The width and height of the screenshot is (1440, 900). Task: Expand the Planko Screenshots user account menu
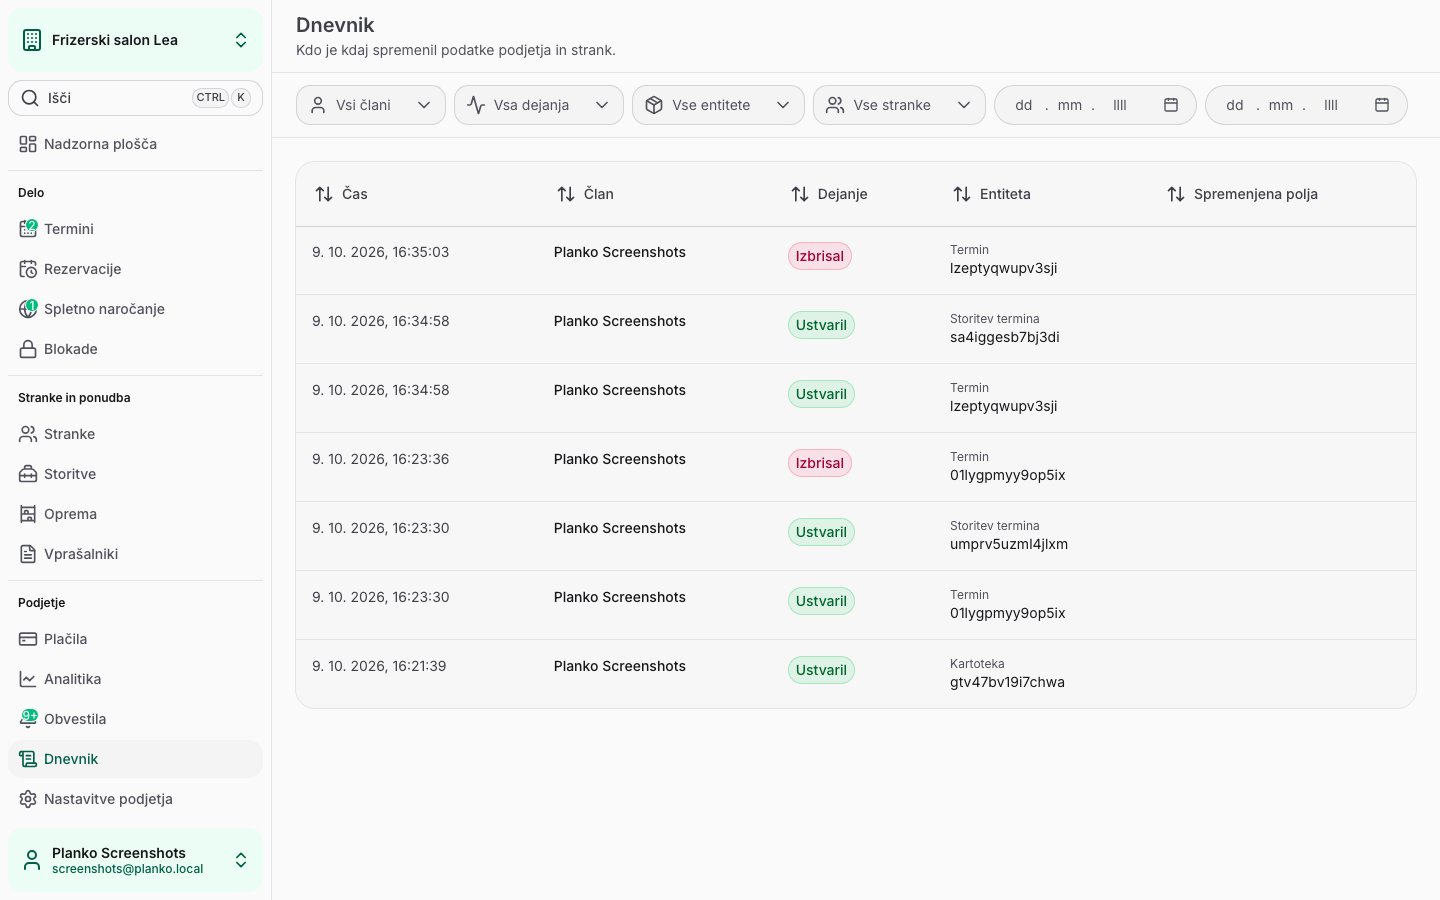point(135,860)
